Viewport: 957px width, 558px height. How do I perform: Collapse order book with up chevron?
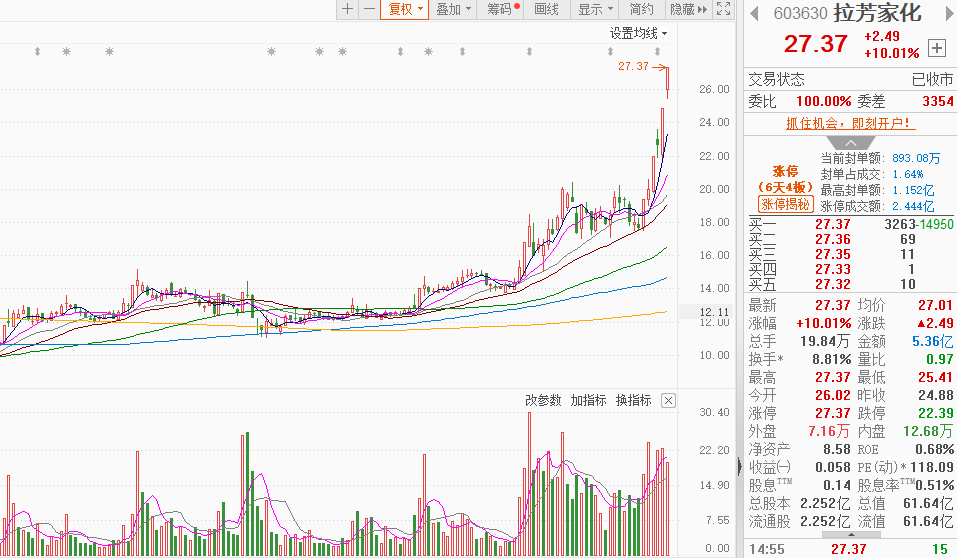850,143
